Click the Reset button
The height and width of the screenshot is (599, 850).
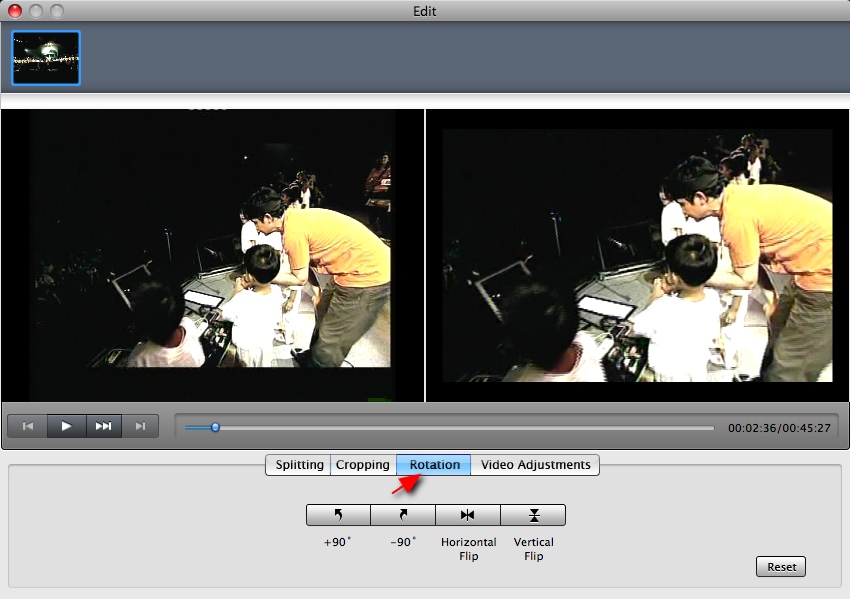click(781, 566)
